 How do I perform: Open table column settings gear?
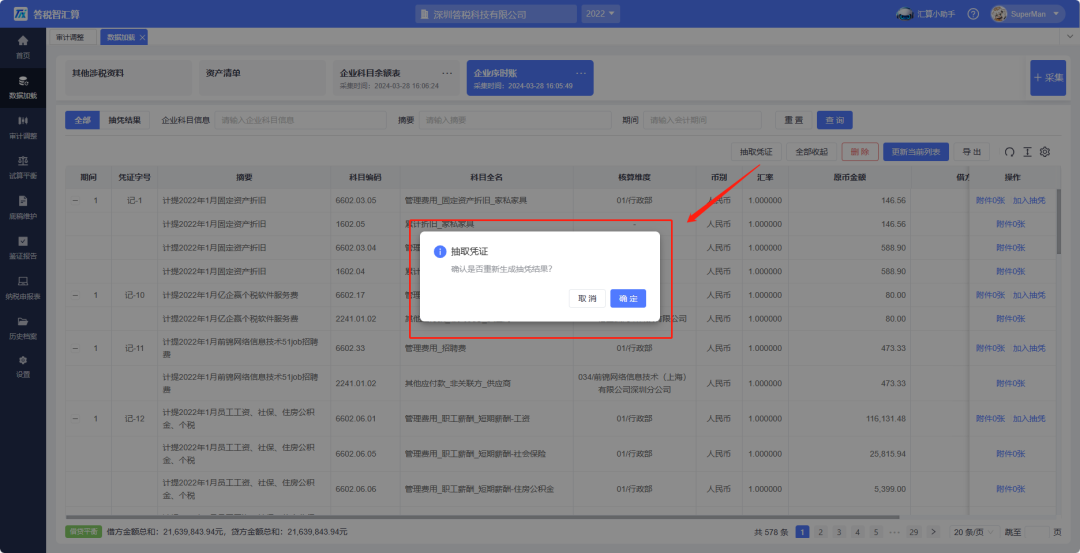(1045, 152)
